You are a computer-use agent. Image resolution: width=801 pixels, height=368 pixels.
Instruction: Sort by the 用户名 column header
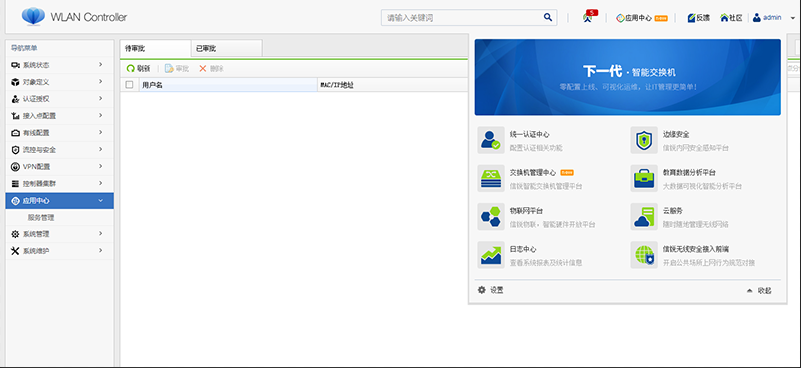[228, 85]
